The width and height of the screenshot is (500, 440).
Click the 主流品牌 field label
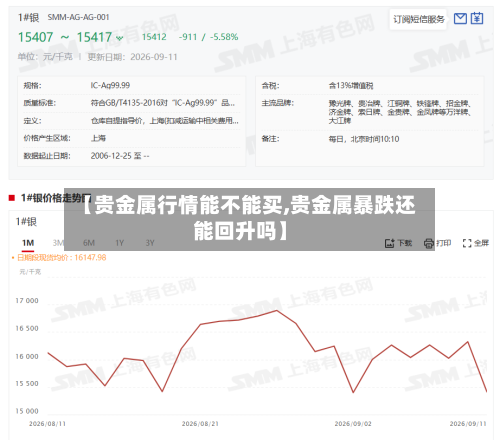[x=277, y=103]
